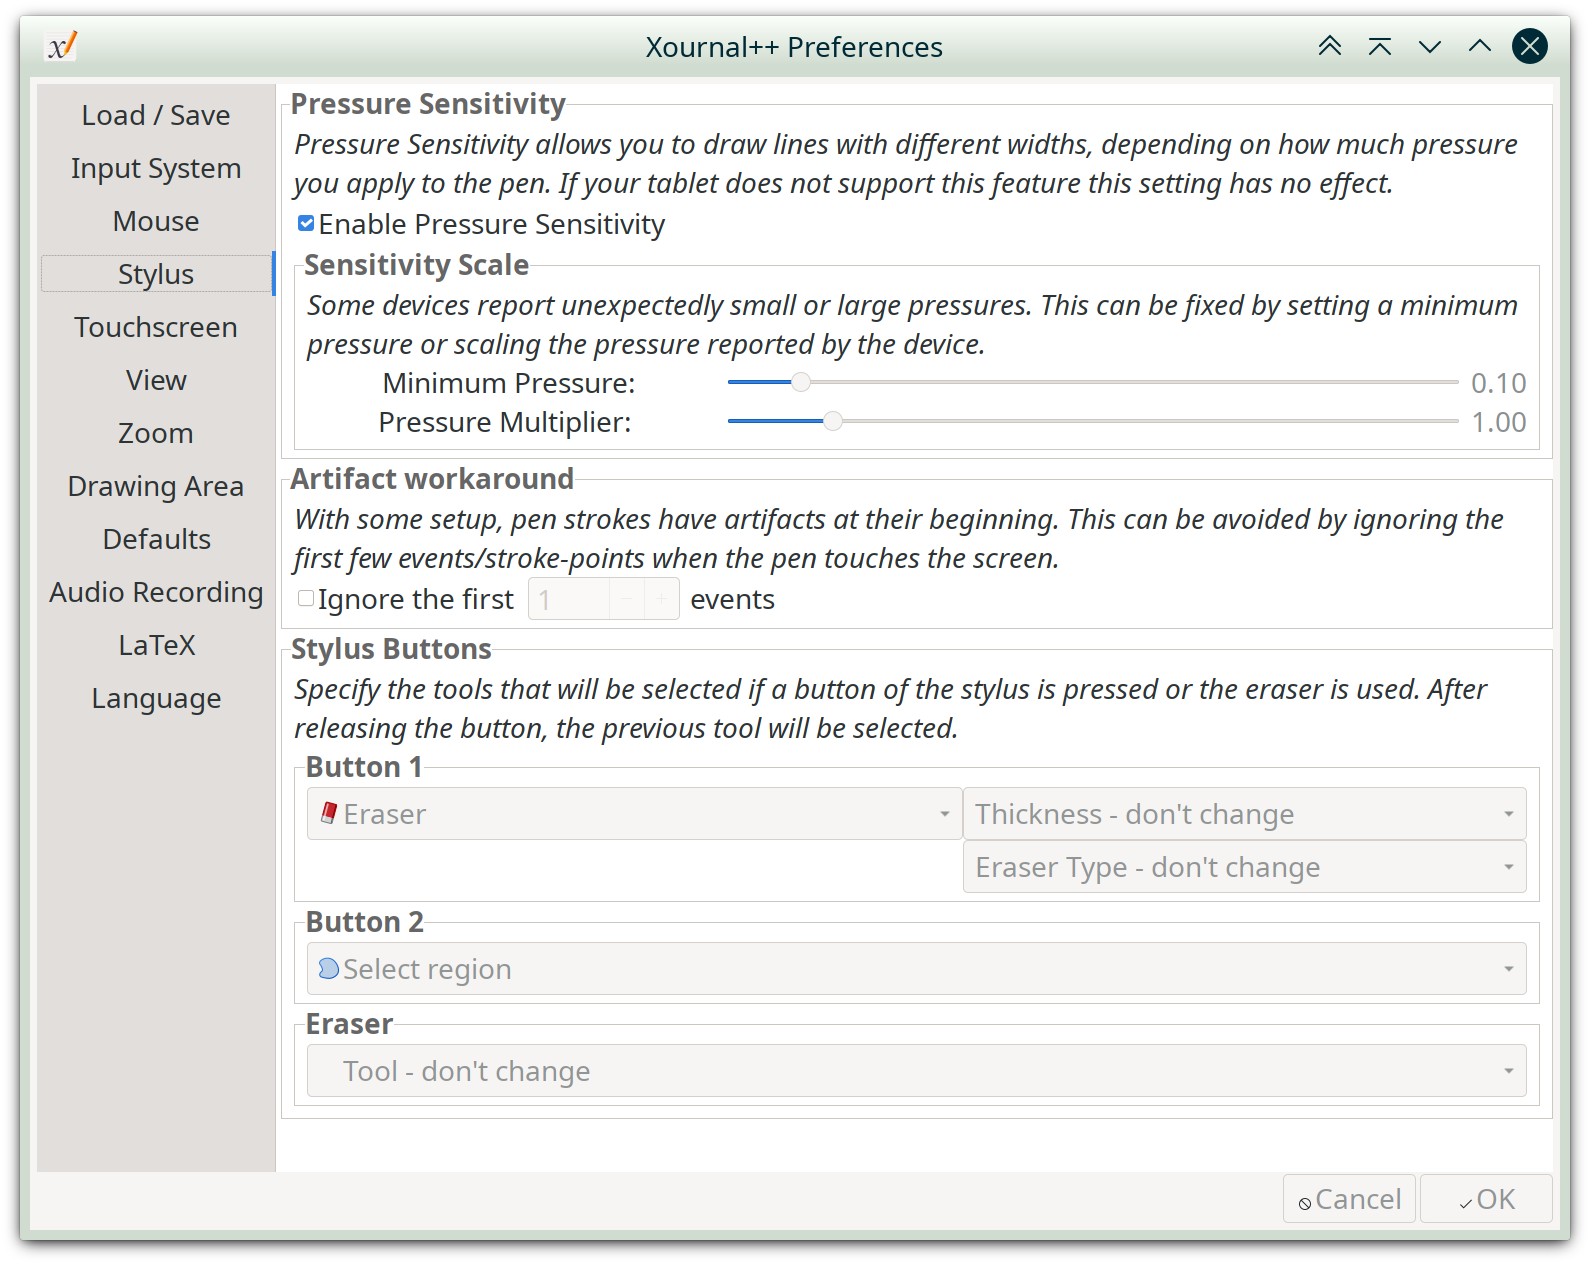Click the ignored events number field

coord(568,599)
